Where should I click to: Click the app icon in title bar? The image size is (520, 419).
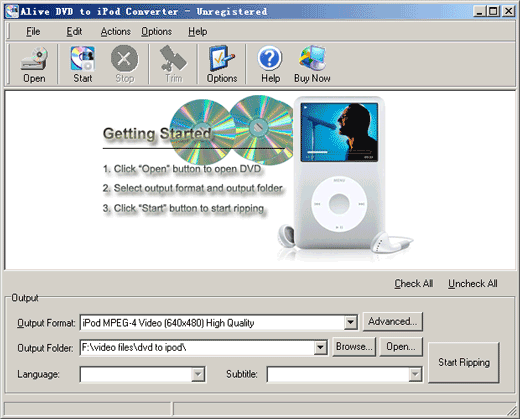[x=12, y=11]
